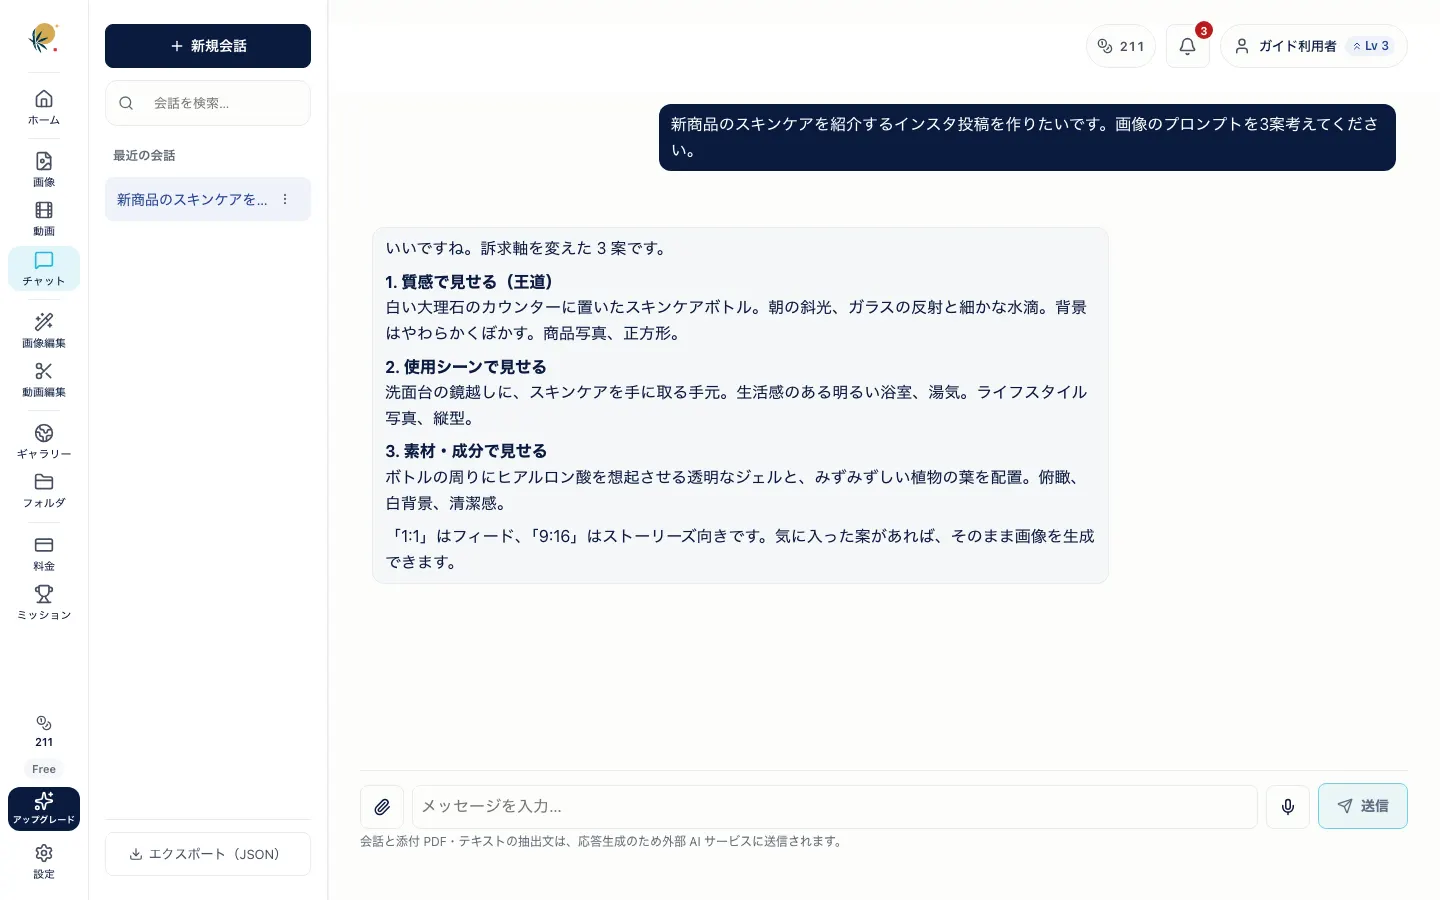Start a 新規会話
Image resolution: width=1440 pixels, height=900 pixels.
pos(208,46)
